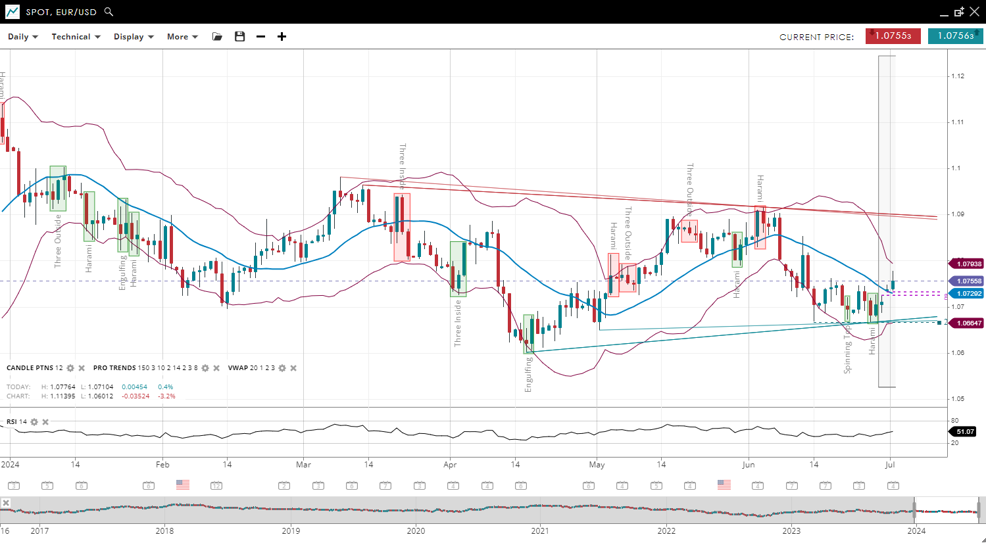The height and width of the screenshot is (543, 986).
Task: Open the More menu
Action: pos(182,37)
